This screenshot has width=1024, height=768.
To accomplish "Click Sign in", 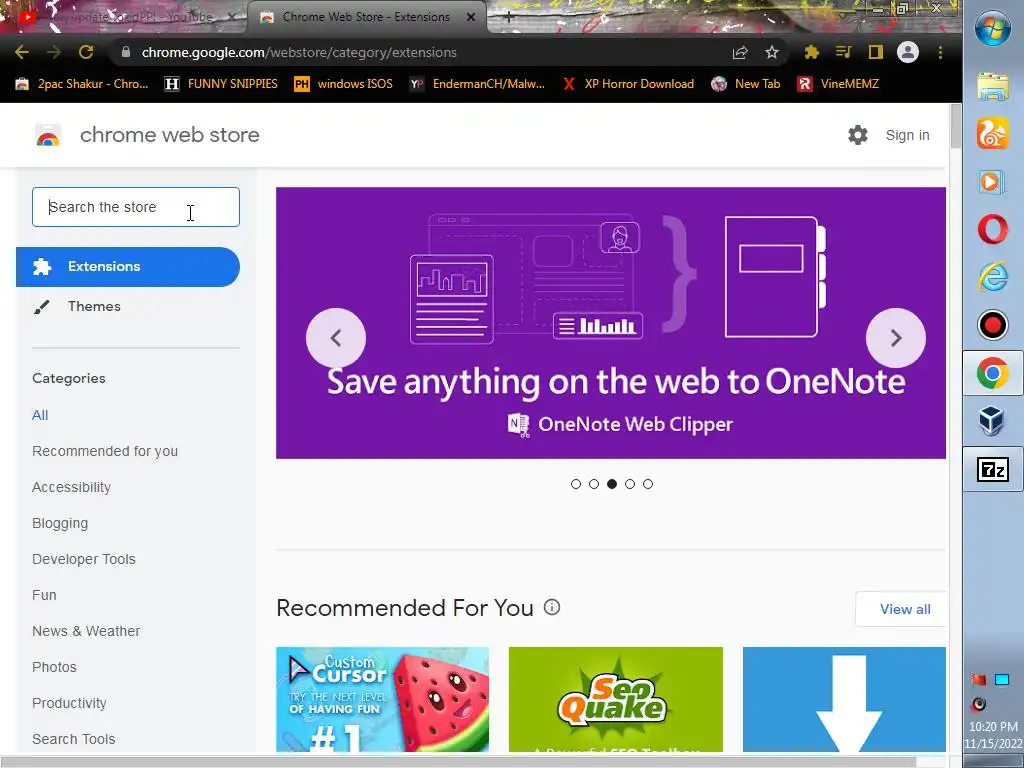I will [x=907, y=135].
